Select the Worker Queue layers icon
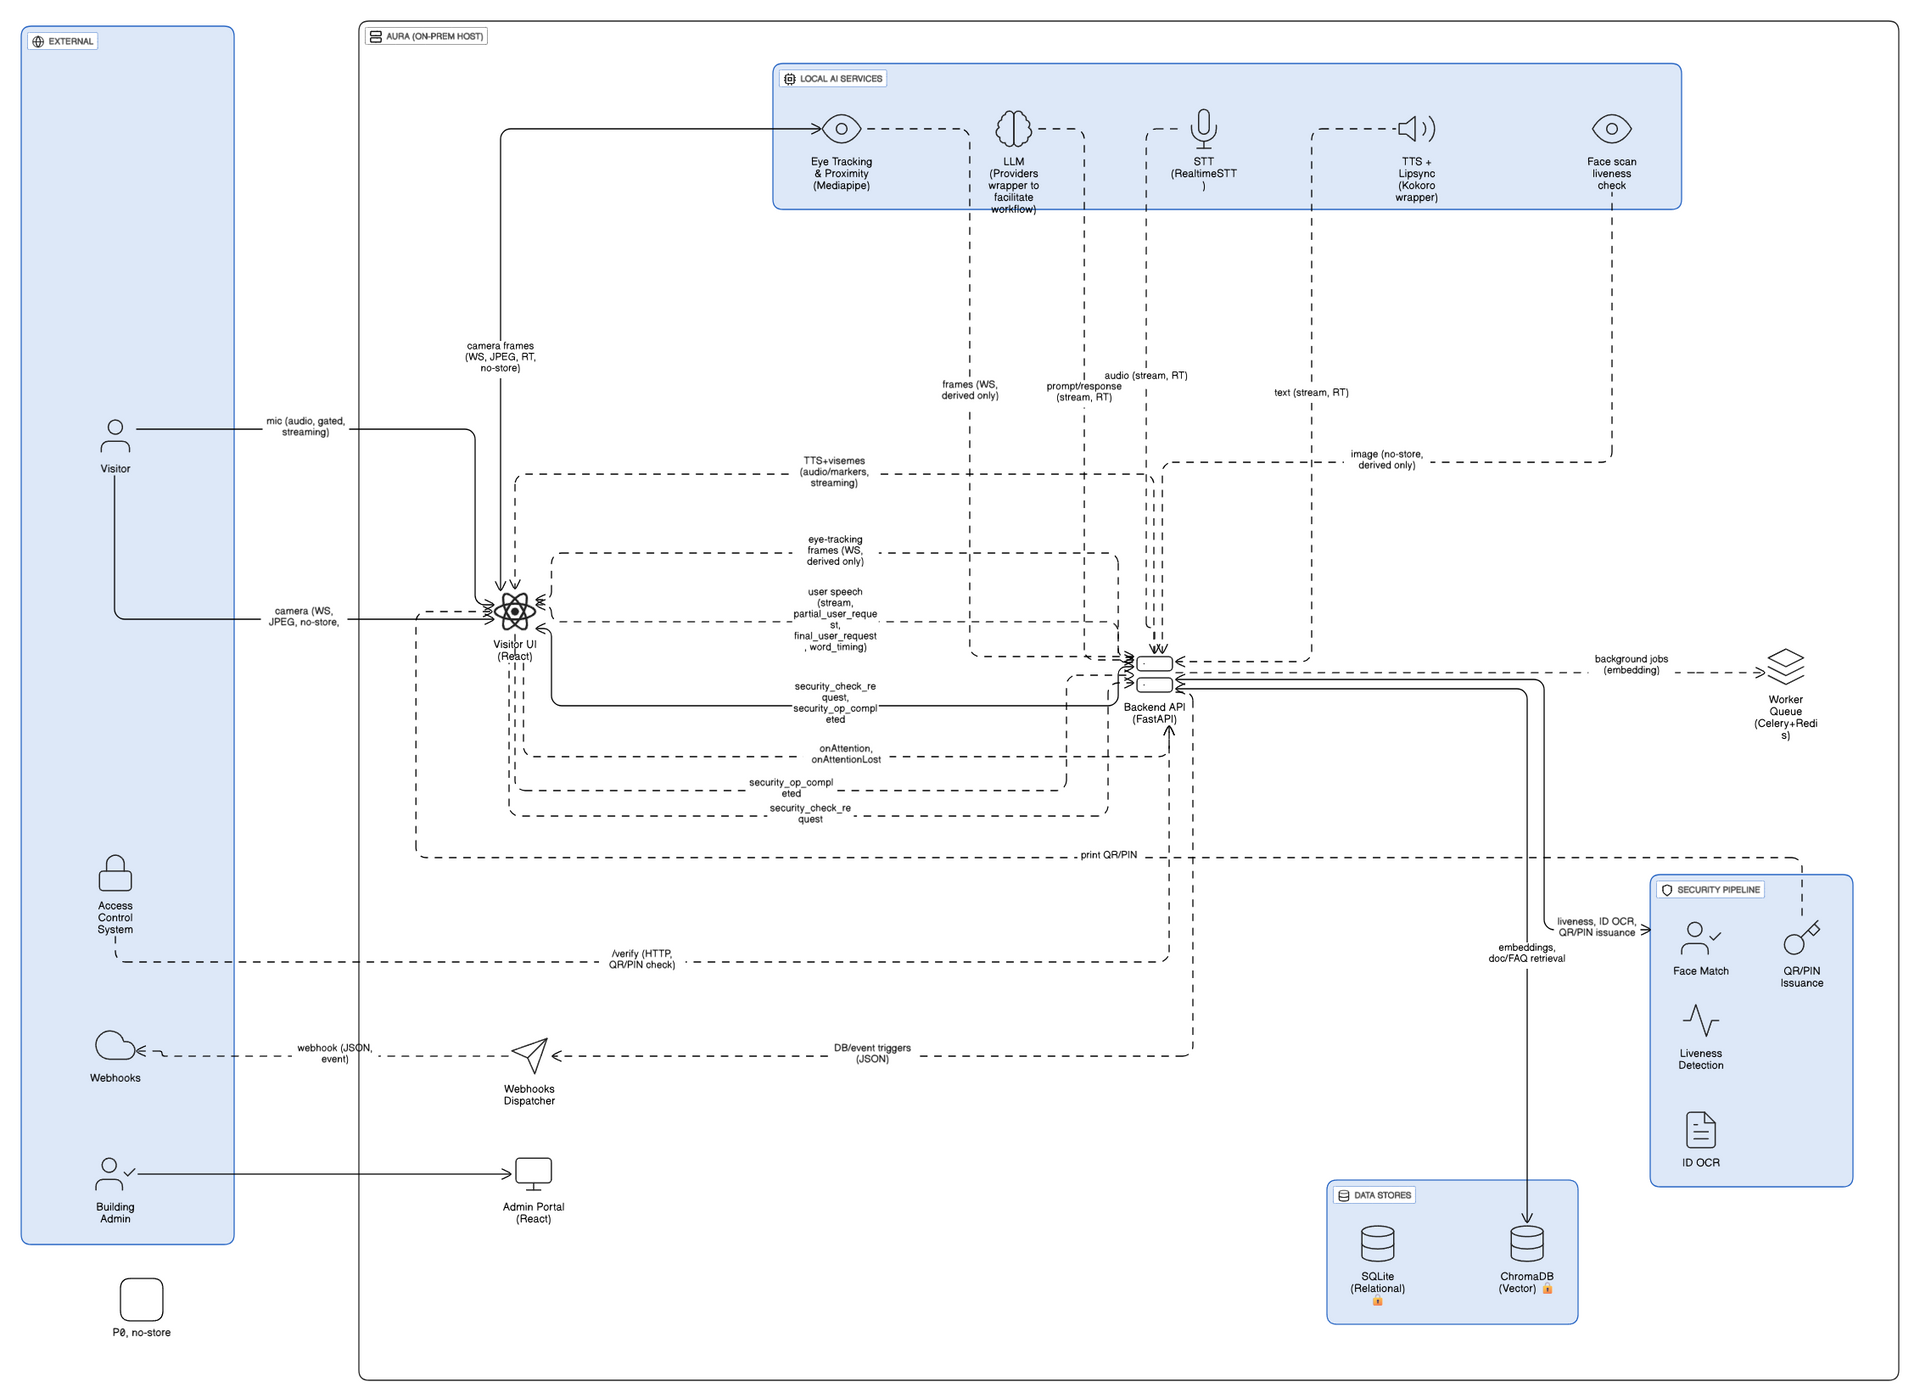 [x=1785, y=667]
